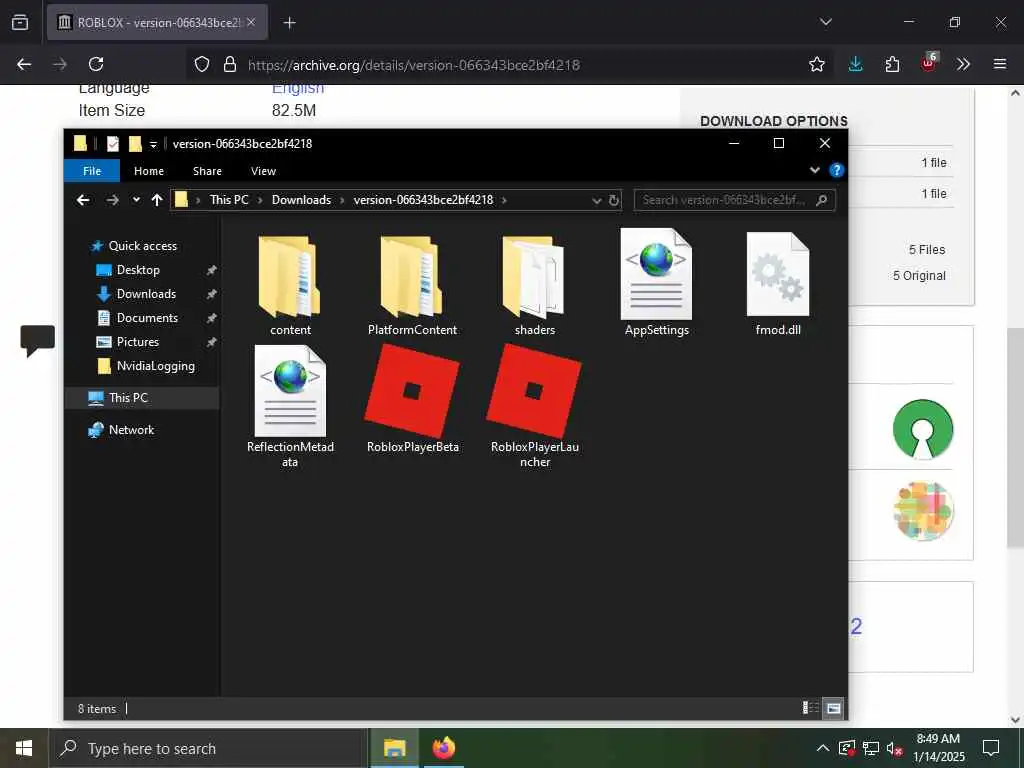
Task: Refresh the Explorer address bar
Action: tap(613, 200)
